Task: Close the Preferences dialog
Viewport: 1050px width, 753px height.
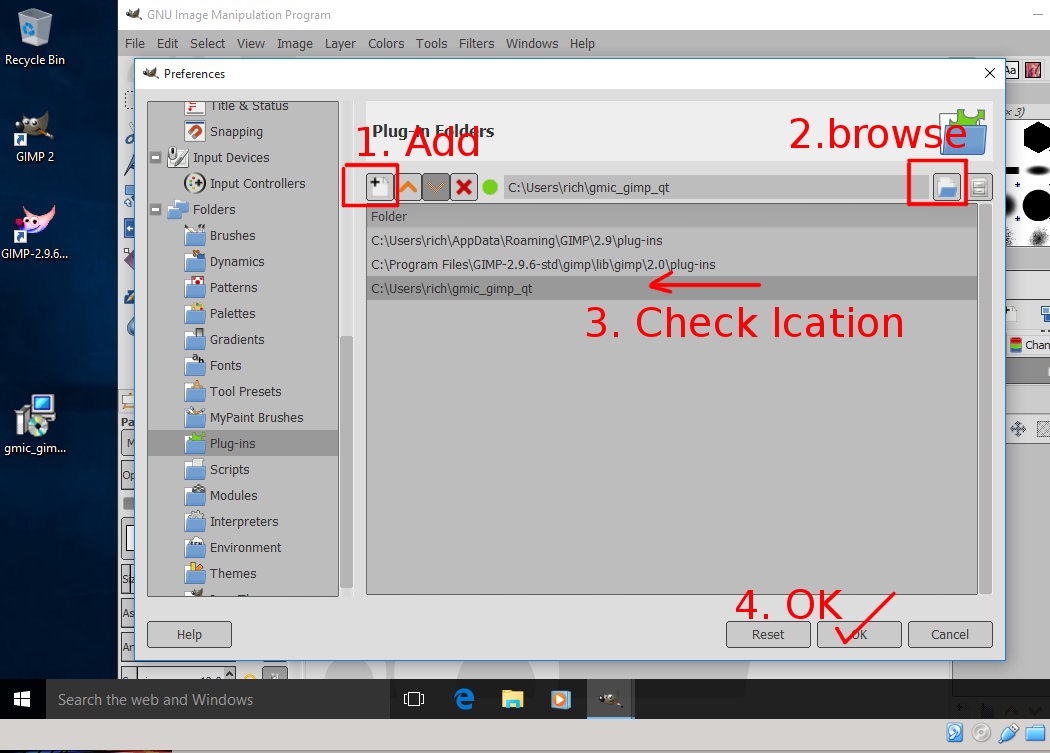Action: coord(990,73)
